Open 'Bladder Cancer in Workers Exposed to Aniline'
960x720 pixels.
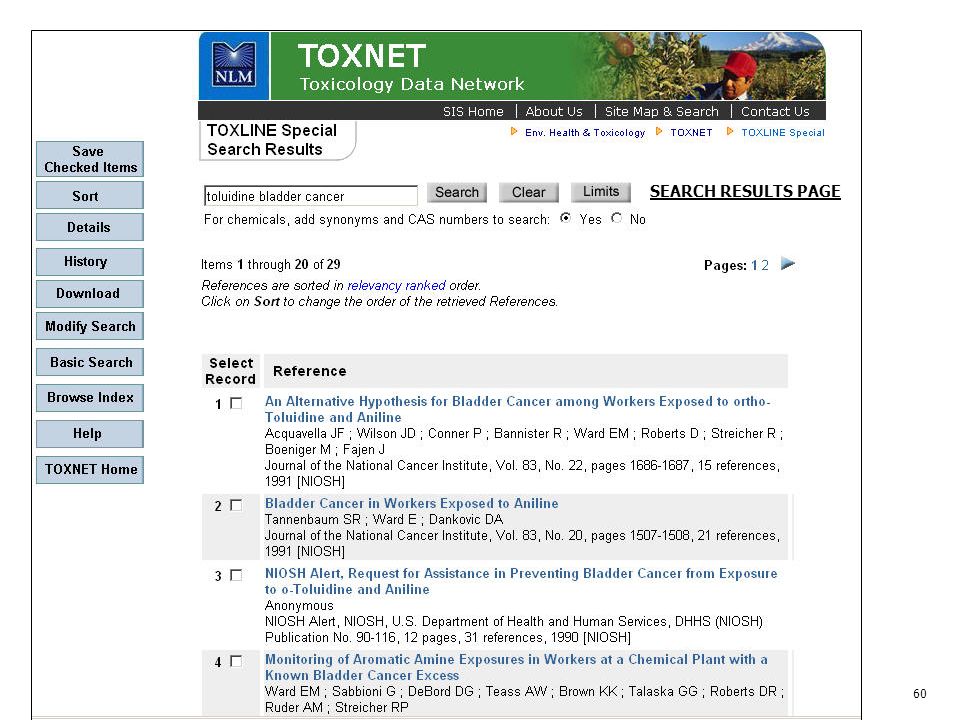pos(411,503)
